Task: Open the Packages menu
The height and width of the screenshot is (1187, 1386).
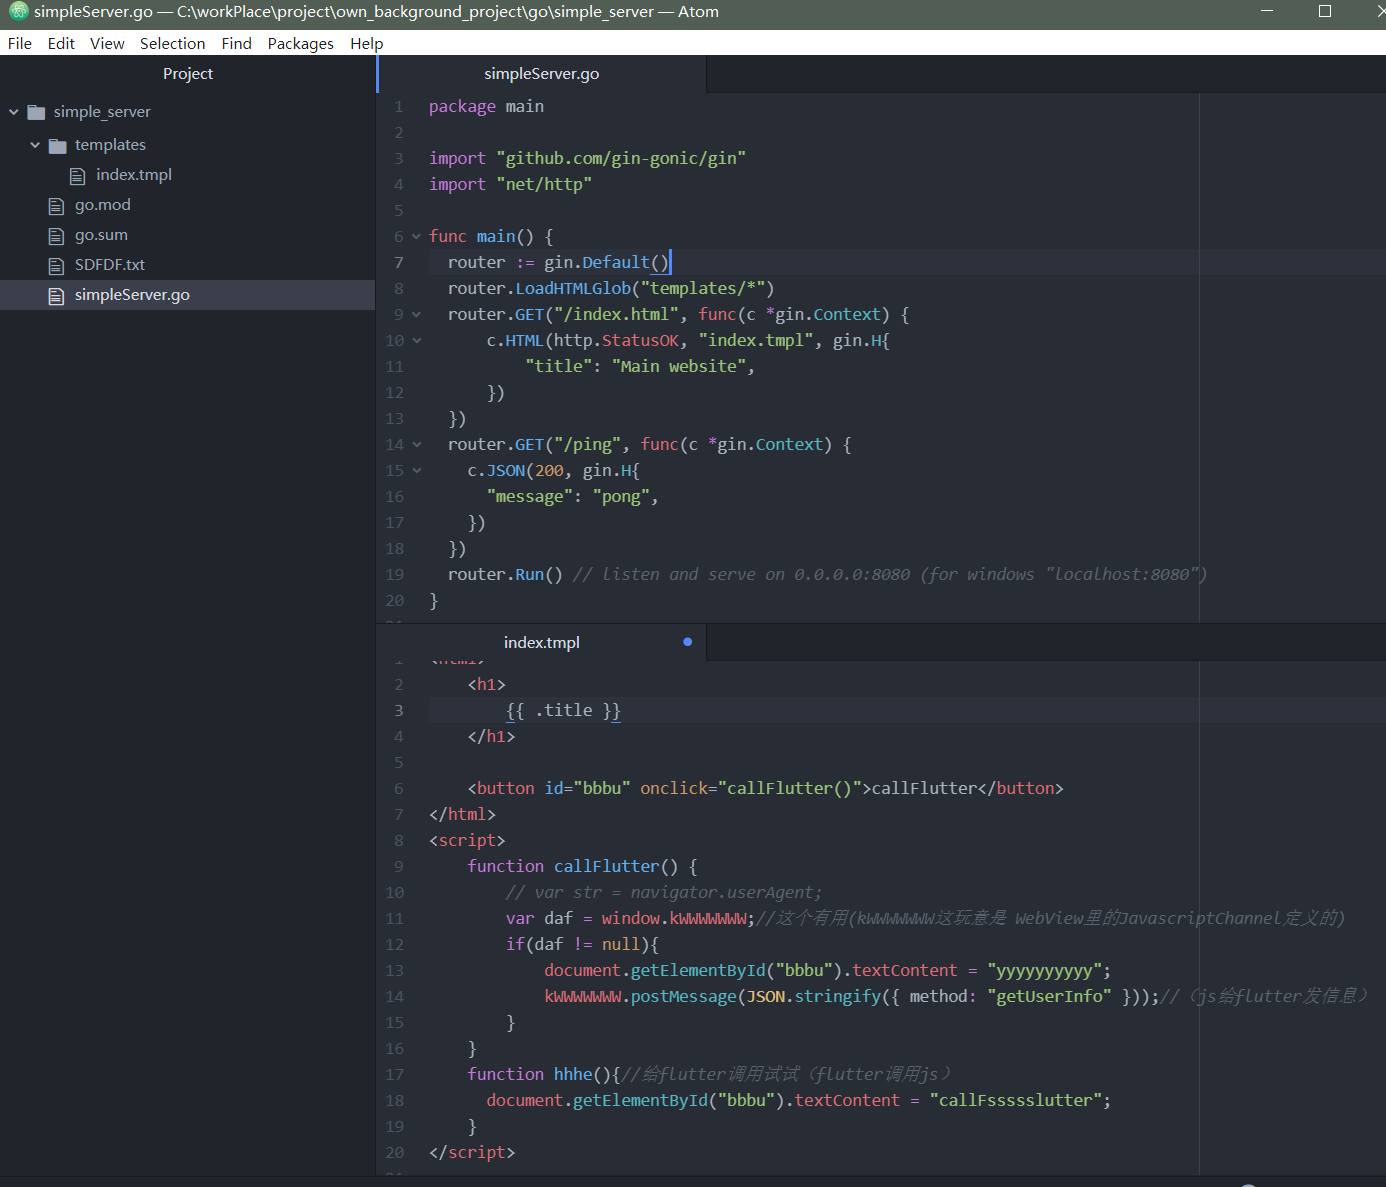Action: [301, 43]
